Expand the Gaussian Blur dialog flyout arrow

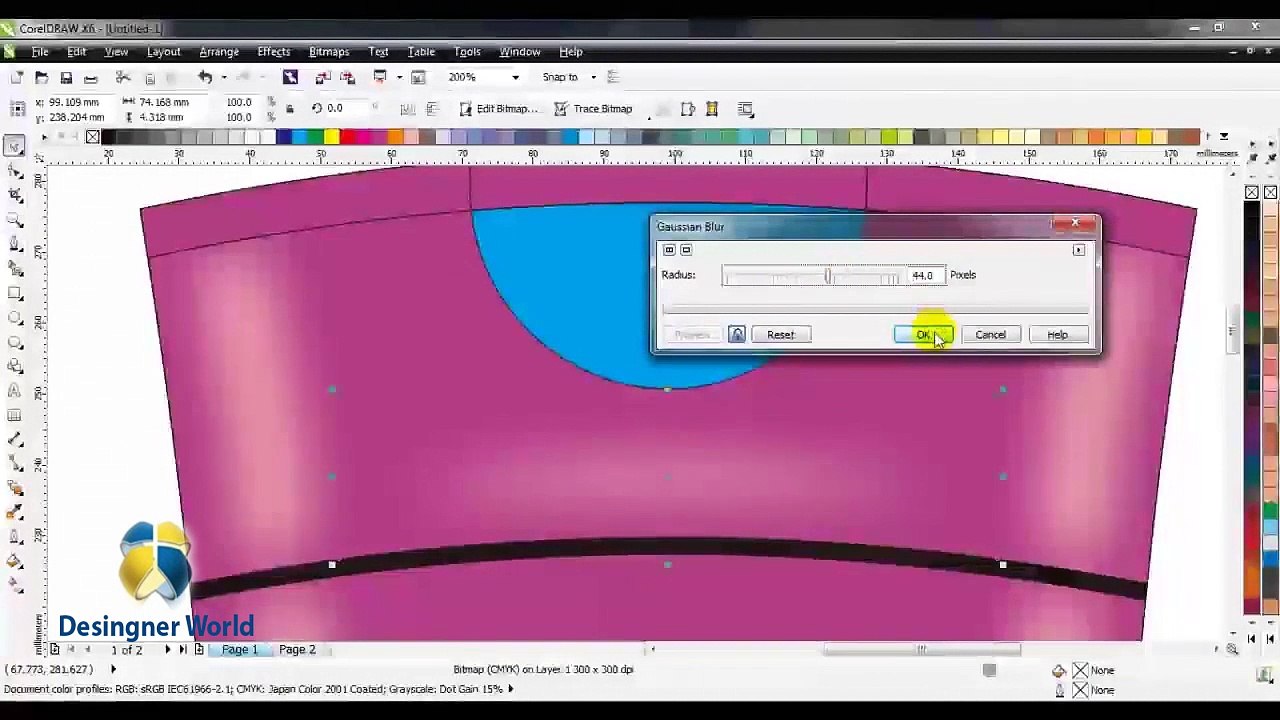coord(1078,250)
